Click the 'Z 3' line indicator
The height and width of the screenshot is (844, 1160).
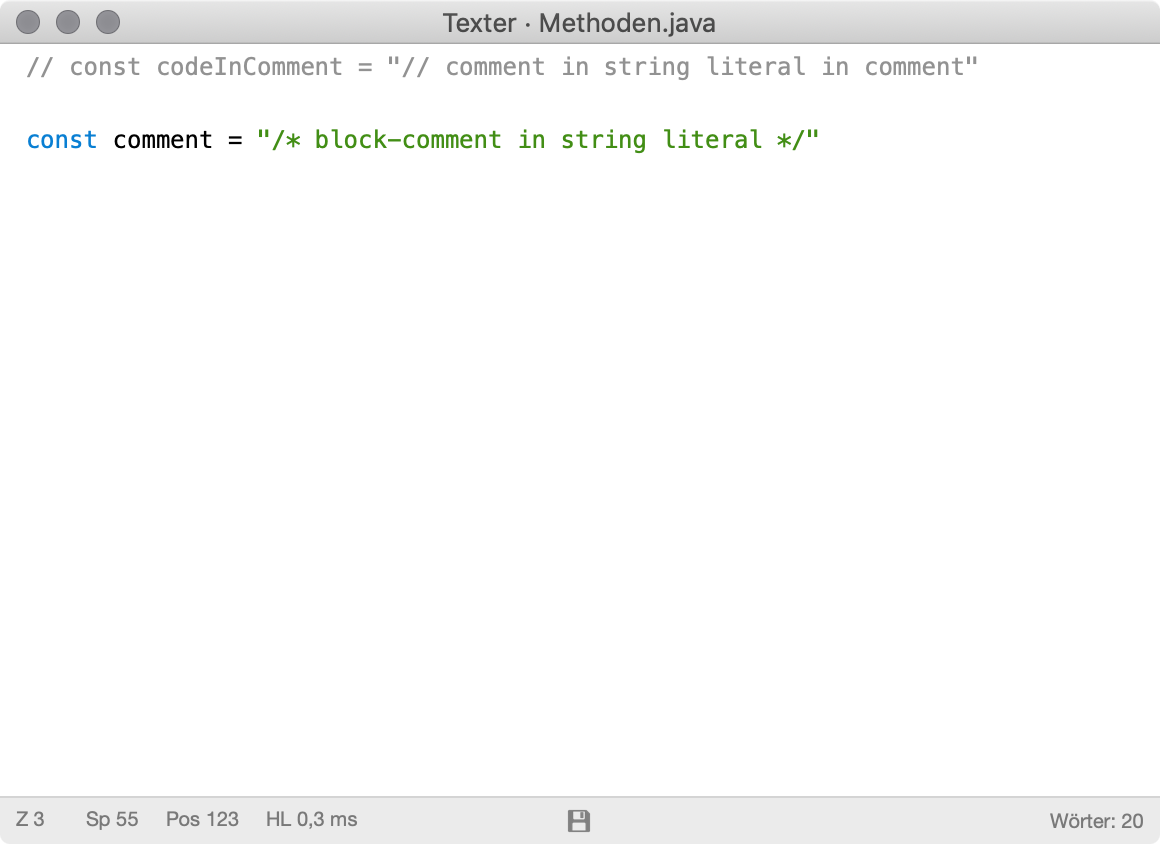[30, 820]
